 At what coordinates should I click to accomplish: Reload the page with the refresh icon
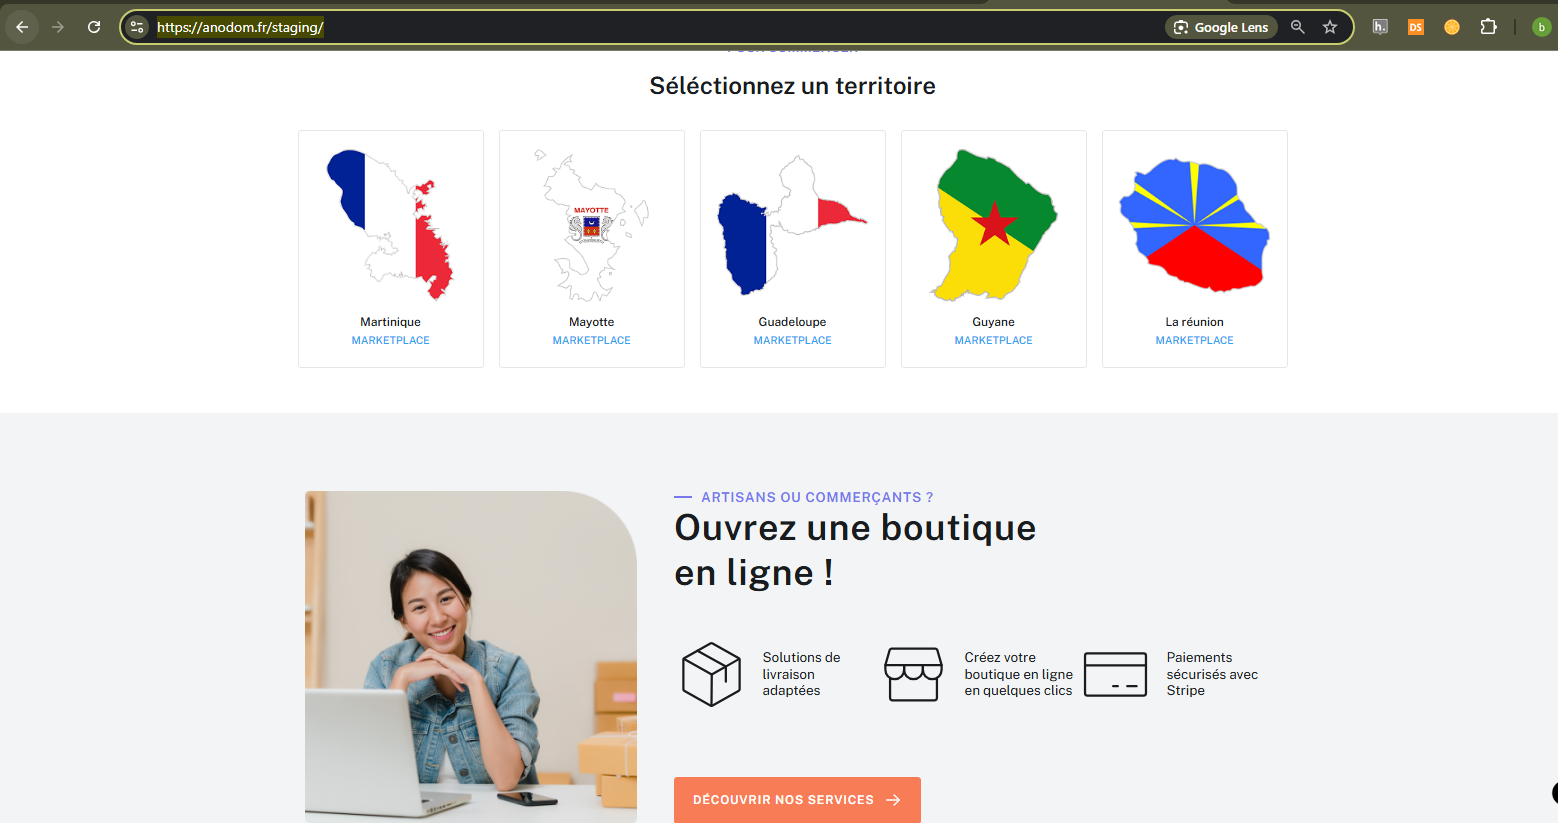click(x=94, y=27)
